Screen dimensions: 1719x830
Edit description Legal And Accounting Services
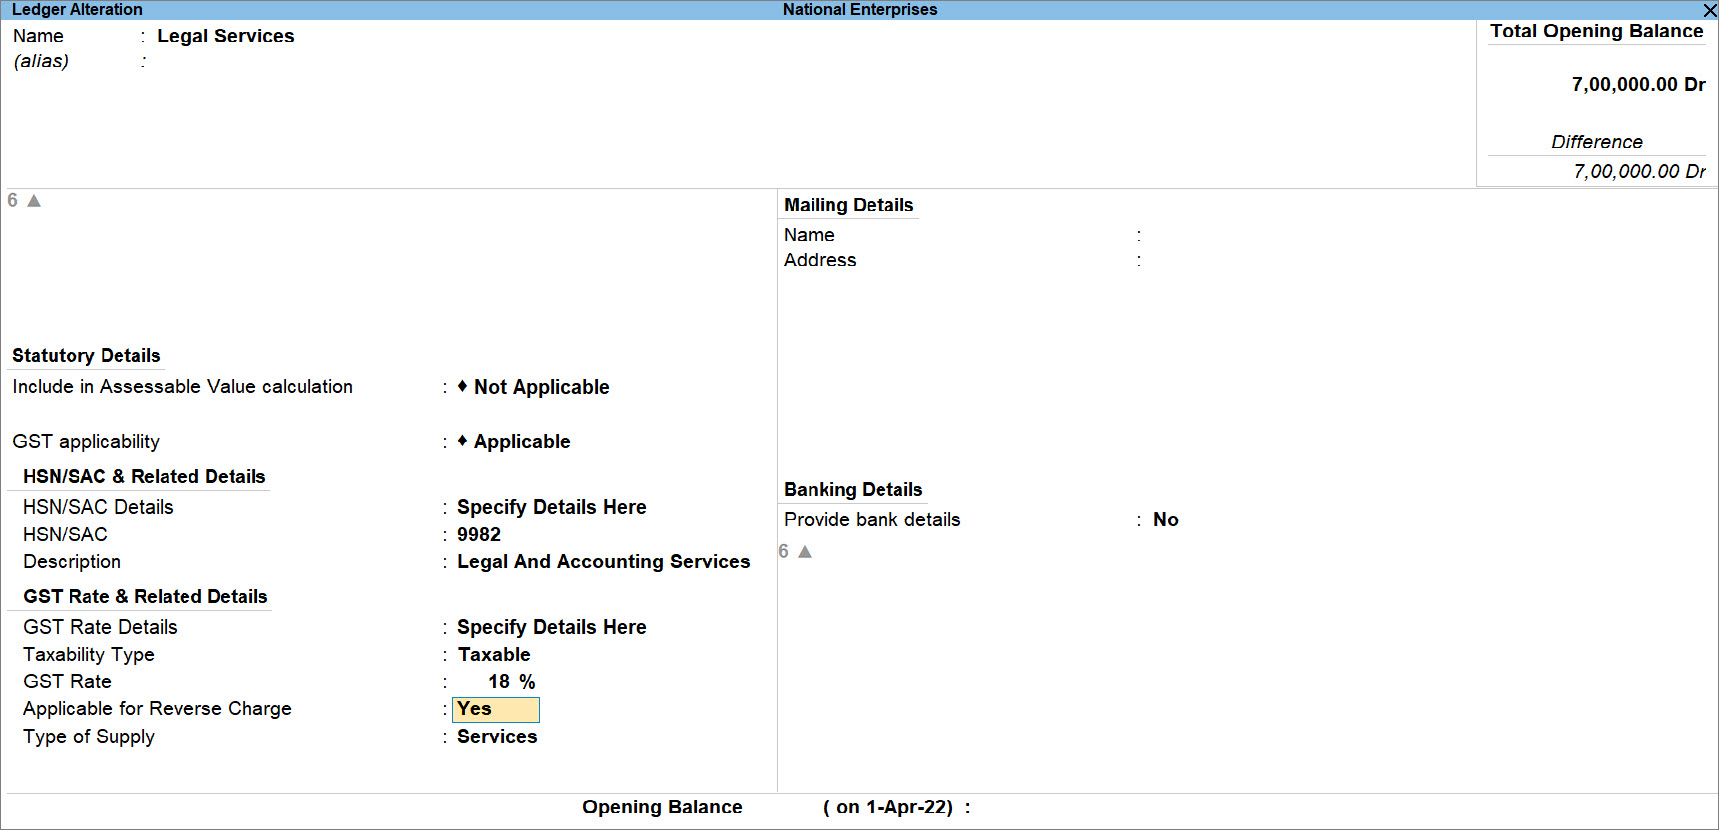[x=604, y=562]
